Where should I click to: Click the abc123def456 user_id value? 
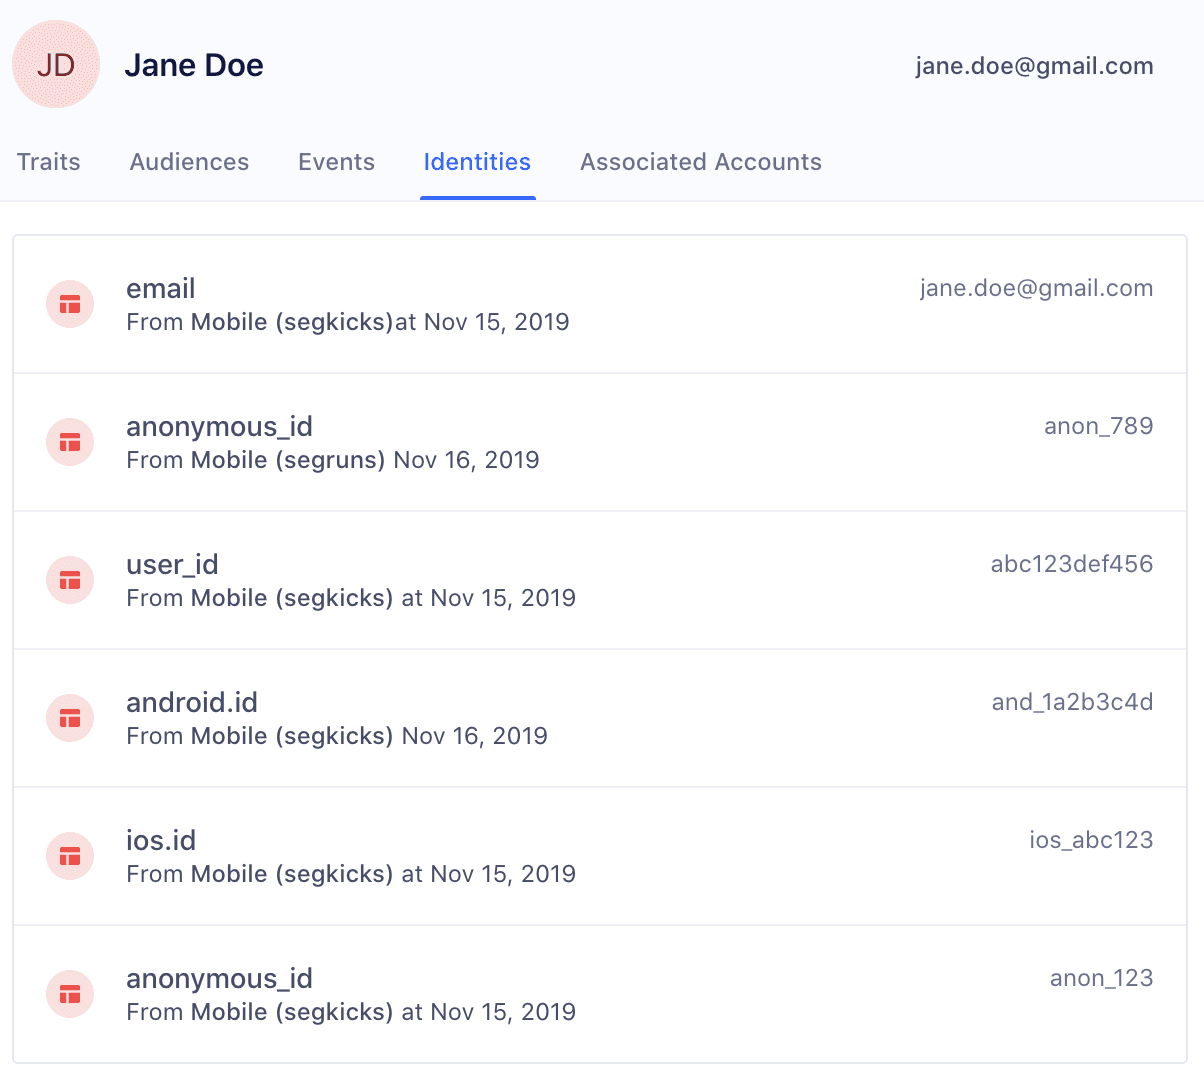(x=1072, y=564)
